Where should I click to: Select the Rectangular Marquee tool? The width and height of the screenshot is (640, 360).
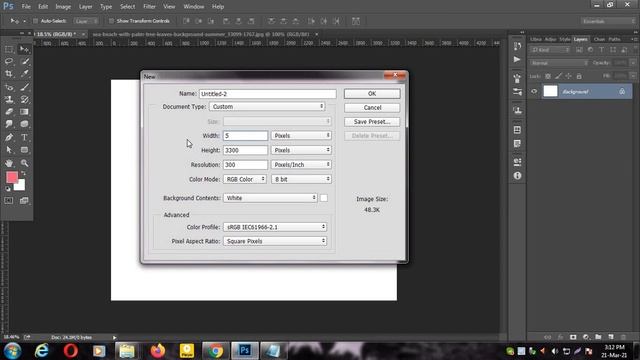(9, 49)
